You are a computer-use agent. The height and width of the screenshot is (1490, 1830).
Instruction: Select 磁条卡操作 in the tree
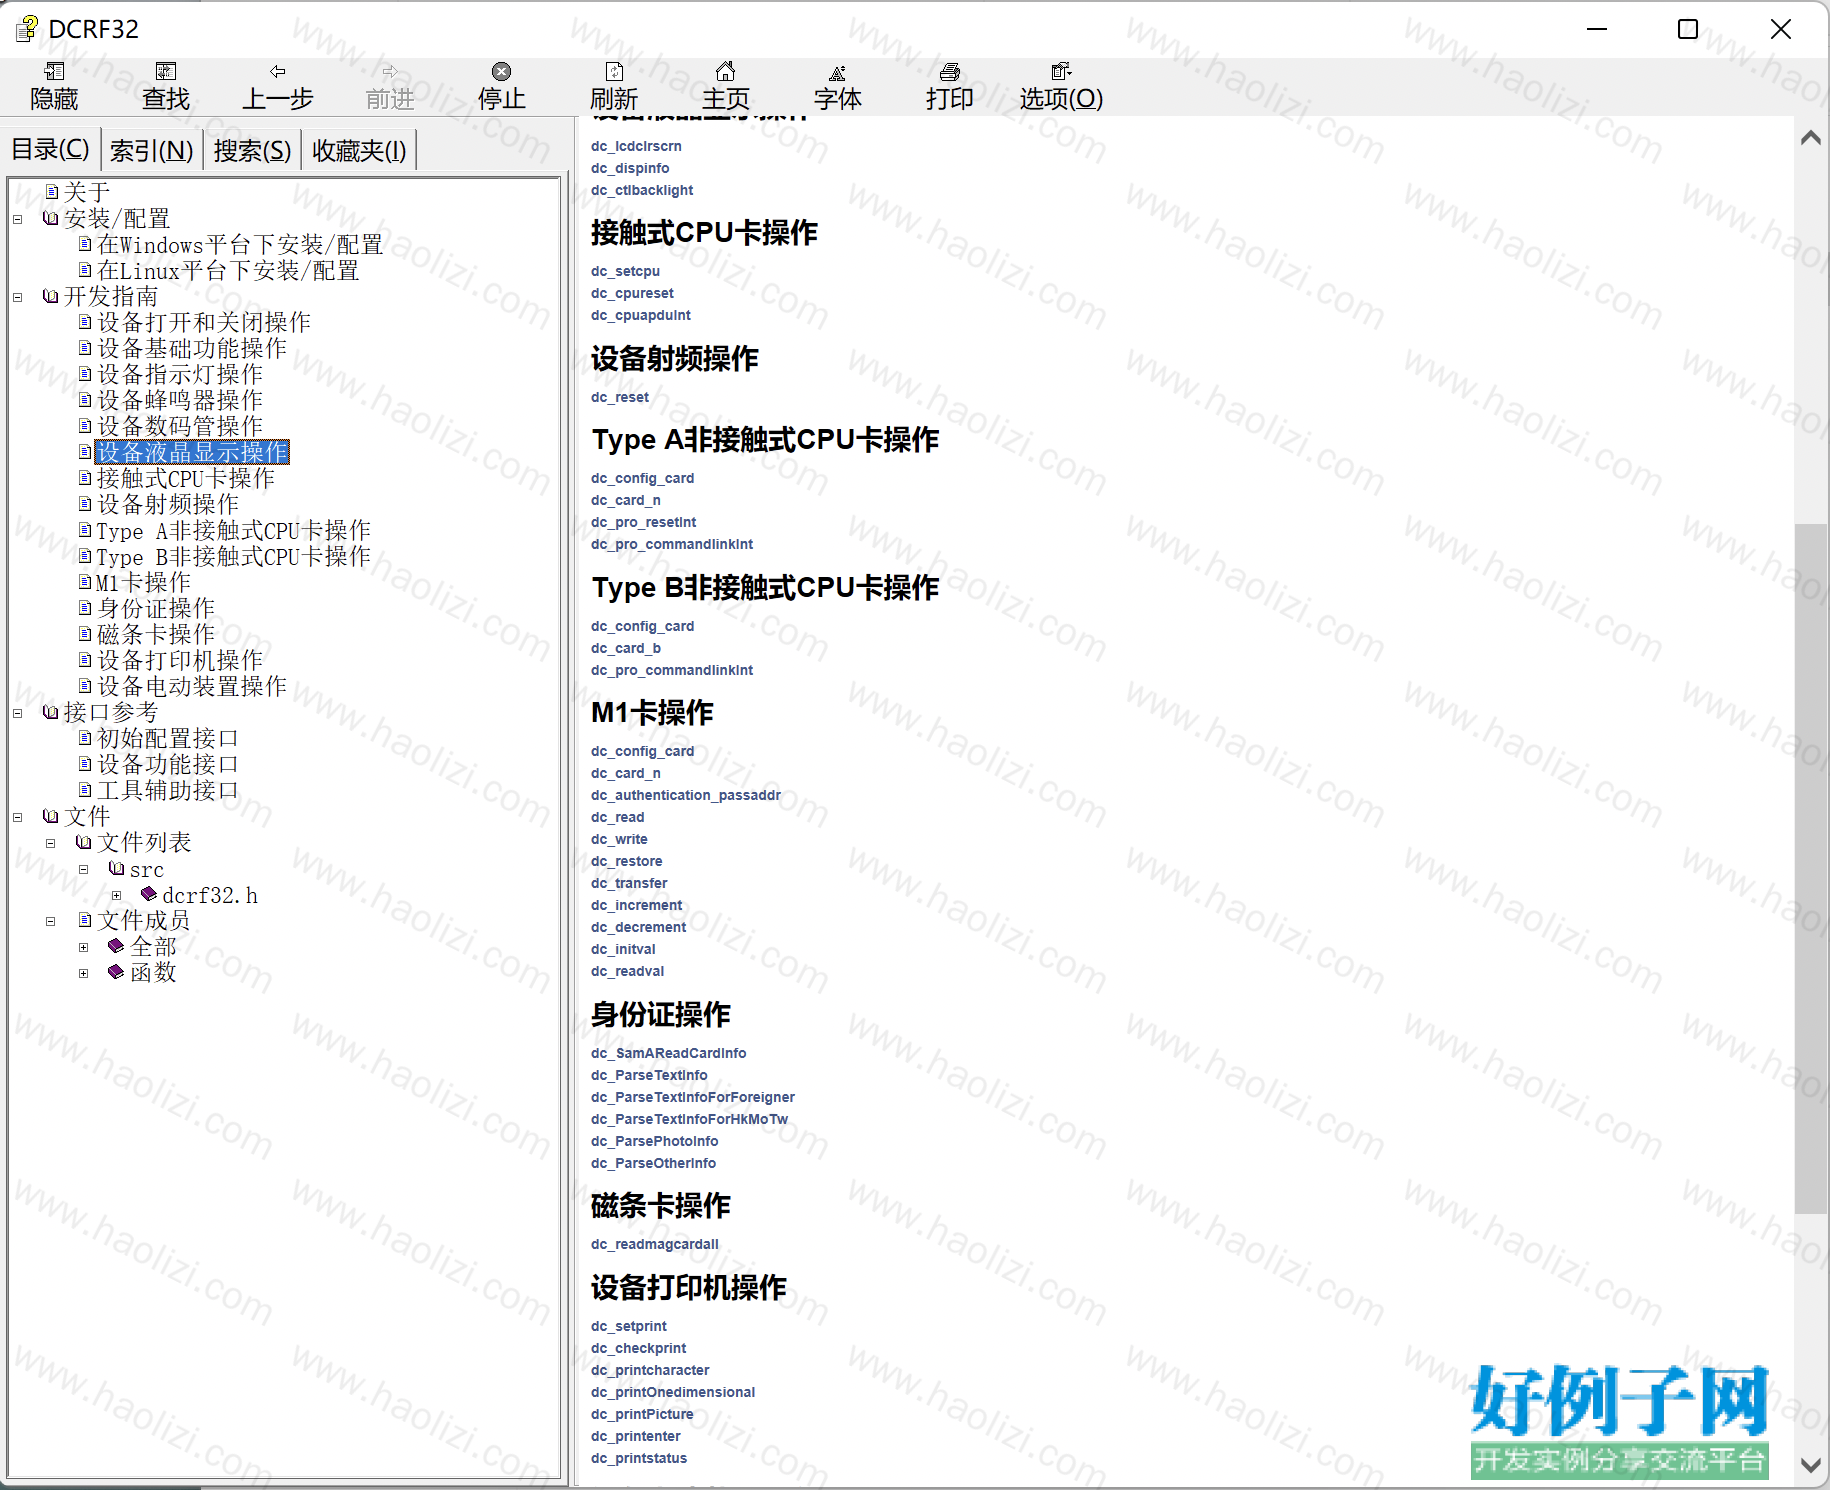(x=156, y=634)
